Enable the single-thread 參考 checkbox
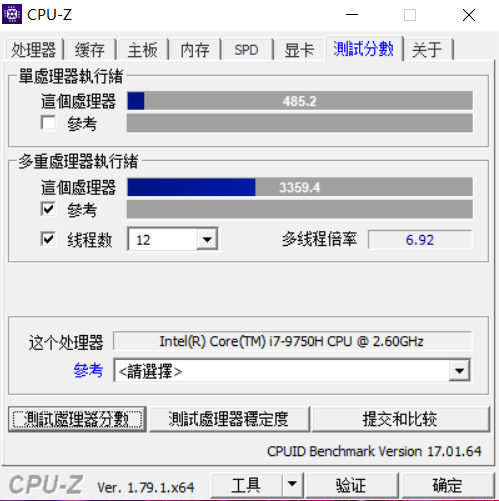499x501 pixels. tap(48, 123)
